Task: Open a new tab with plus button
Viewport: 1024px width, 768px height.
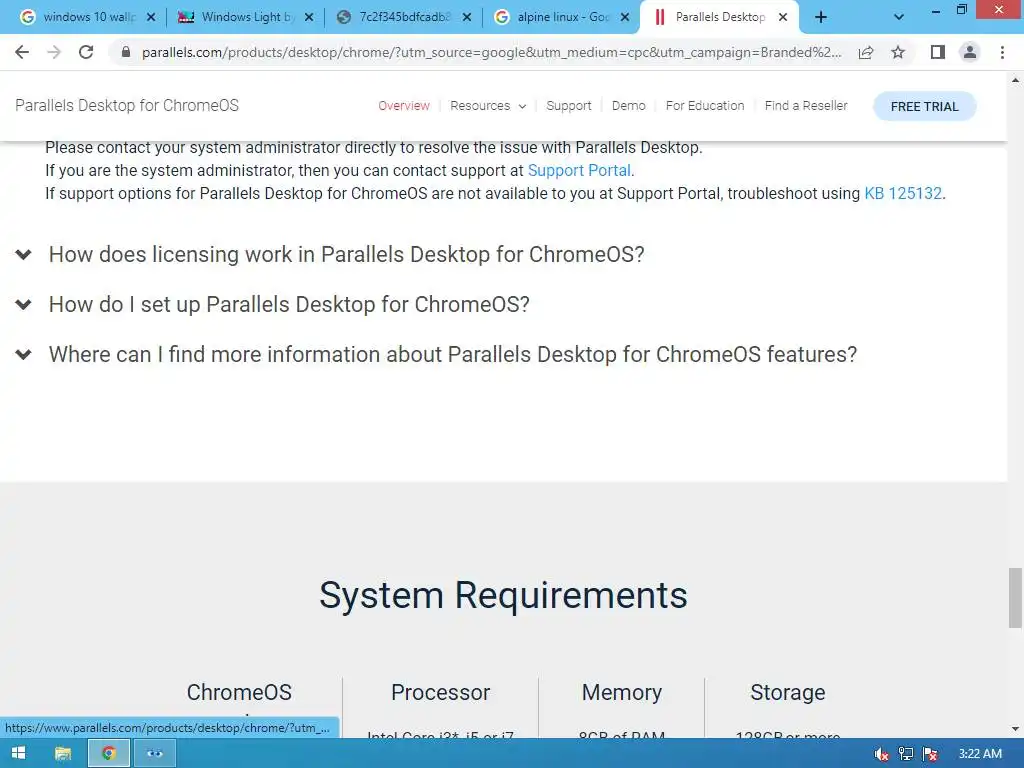Action: (821, 17)
